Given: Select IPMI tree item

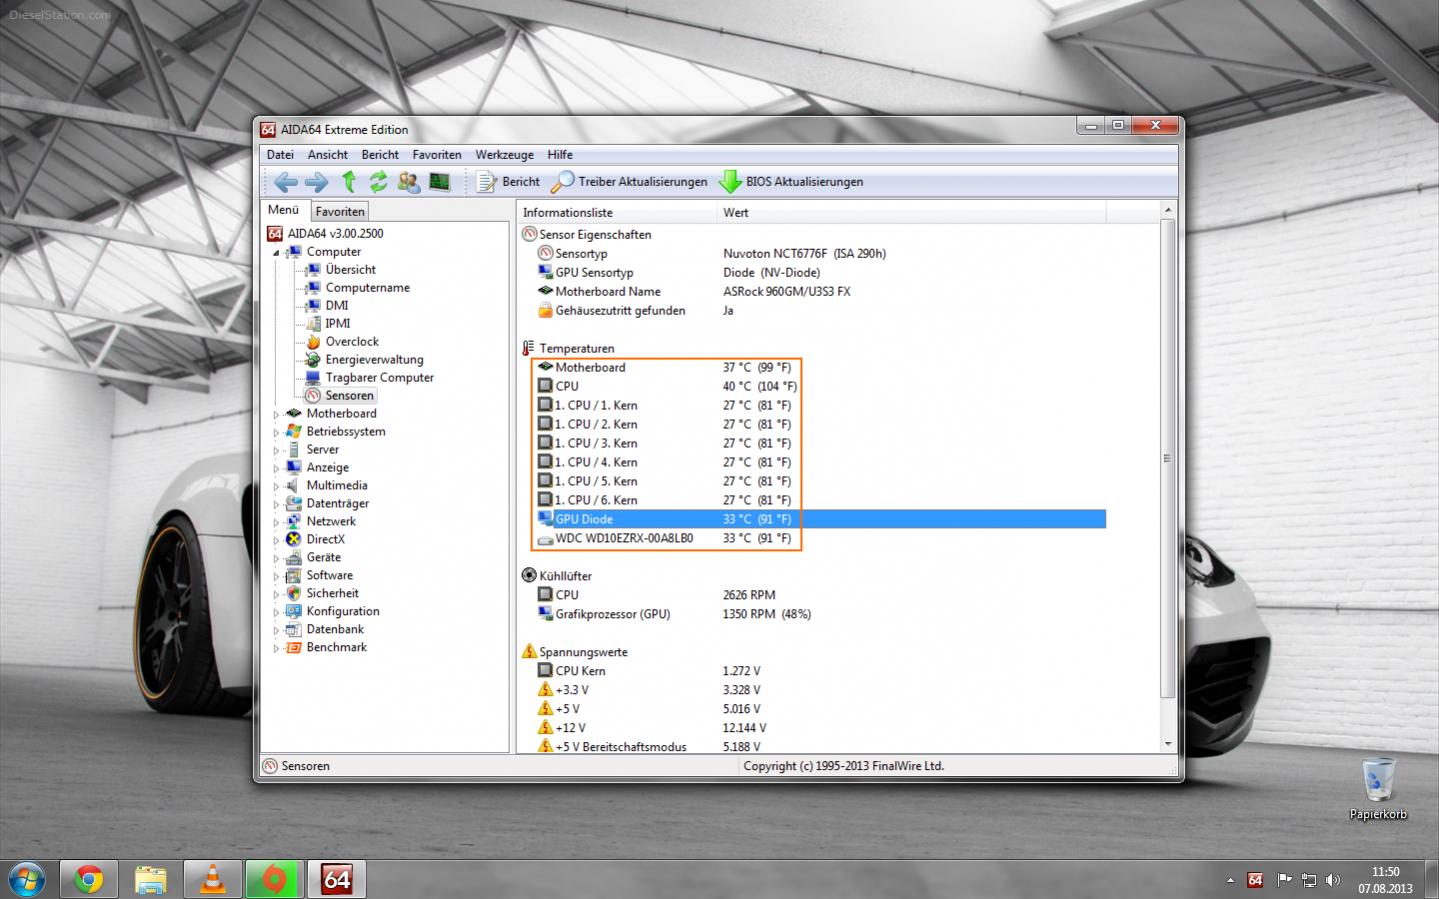Looking at the screenshot, I should coord(338,324).
